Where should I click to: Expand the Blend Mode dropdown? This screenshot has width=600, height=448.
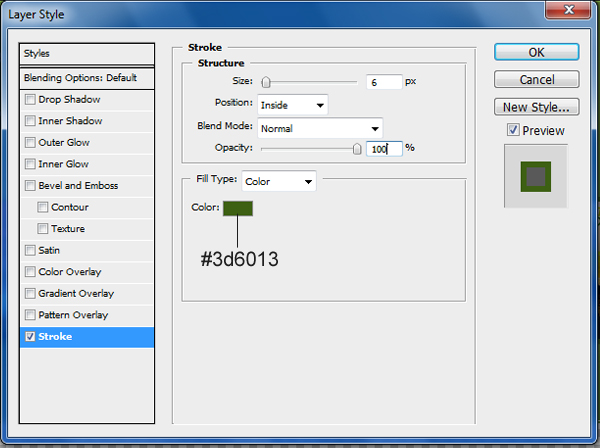pyautogui.click(x=320, y=128)
